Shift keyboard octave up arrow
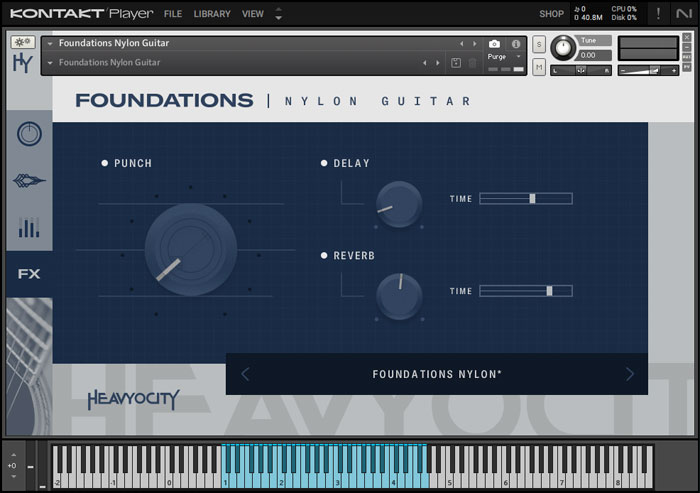The image size is (700, 493). (x=13, y=455)
